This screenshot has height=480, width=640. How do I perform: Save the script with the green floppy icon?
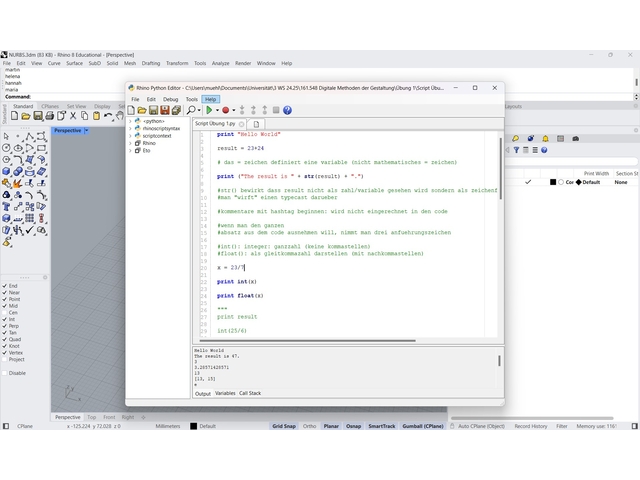pyautogui.click(x=153, y=110)
